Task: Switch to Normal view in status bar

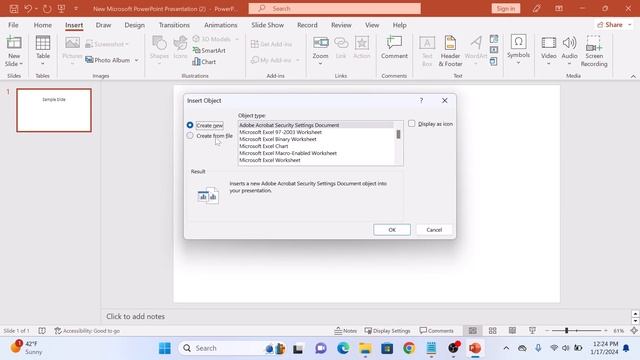Action: (473, 331)
